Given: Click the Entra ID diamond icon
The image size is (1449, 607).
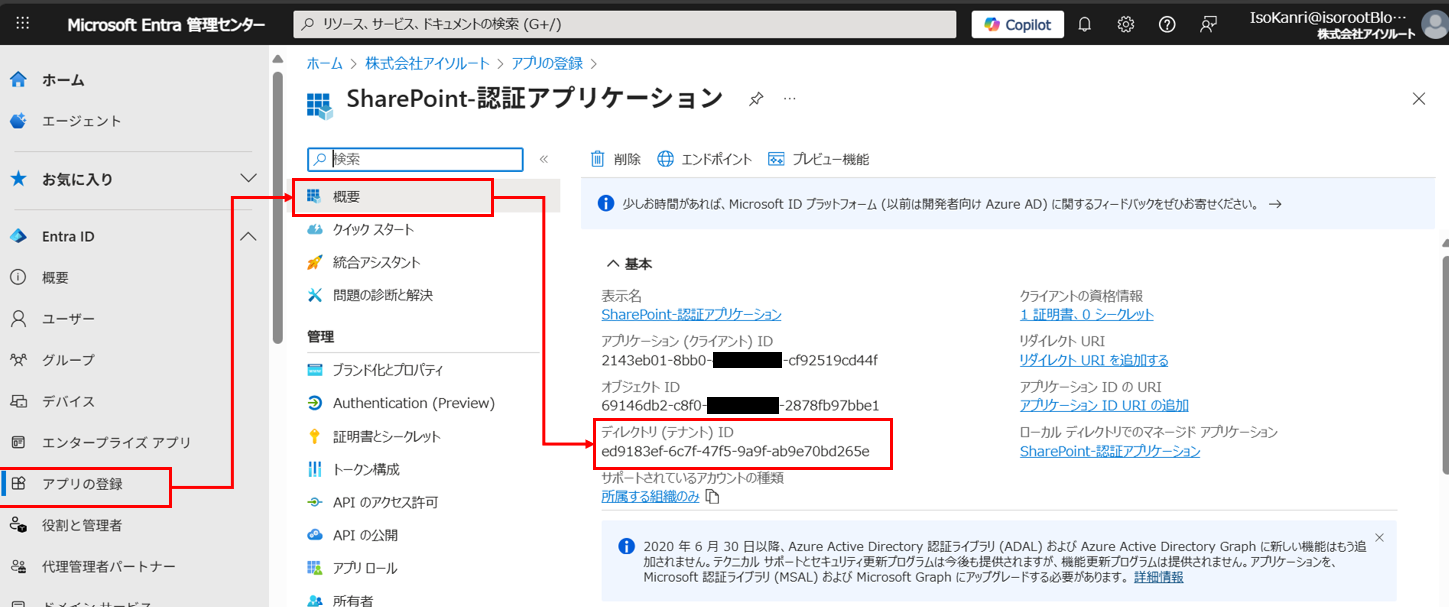Looking at the screenshot, I should [18, 237].
